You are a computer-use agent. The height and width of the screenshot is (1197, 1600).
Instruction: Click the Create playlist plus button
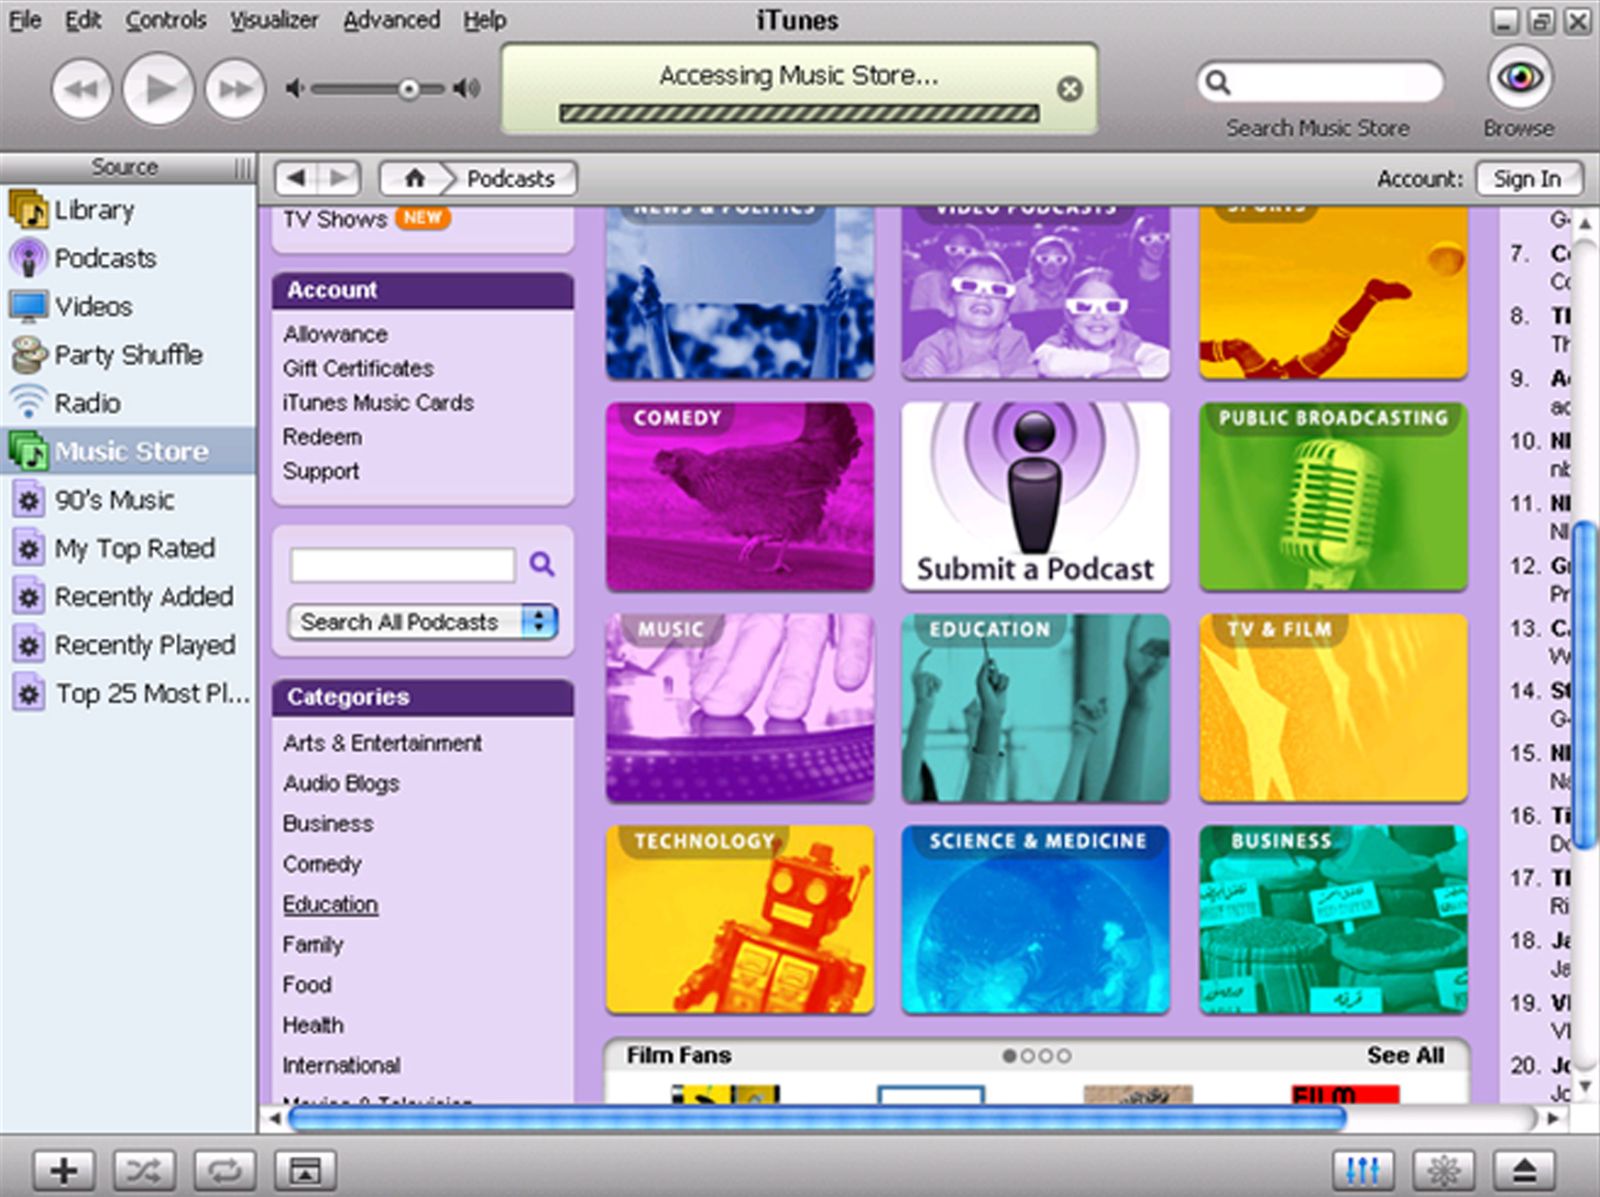pos(64,1169)
